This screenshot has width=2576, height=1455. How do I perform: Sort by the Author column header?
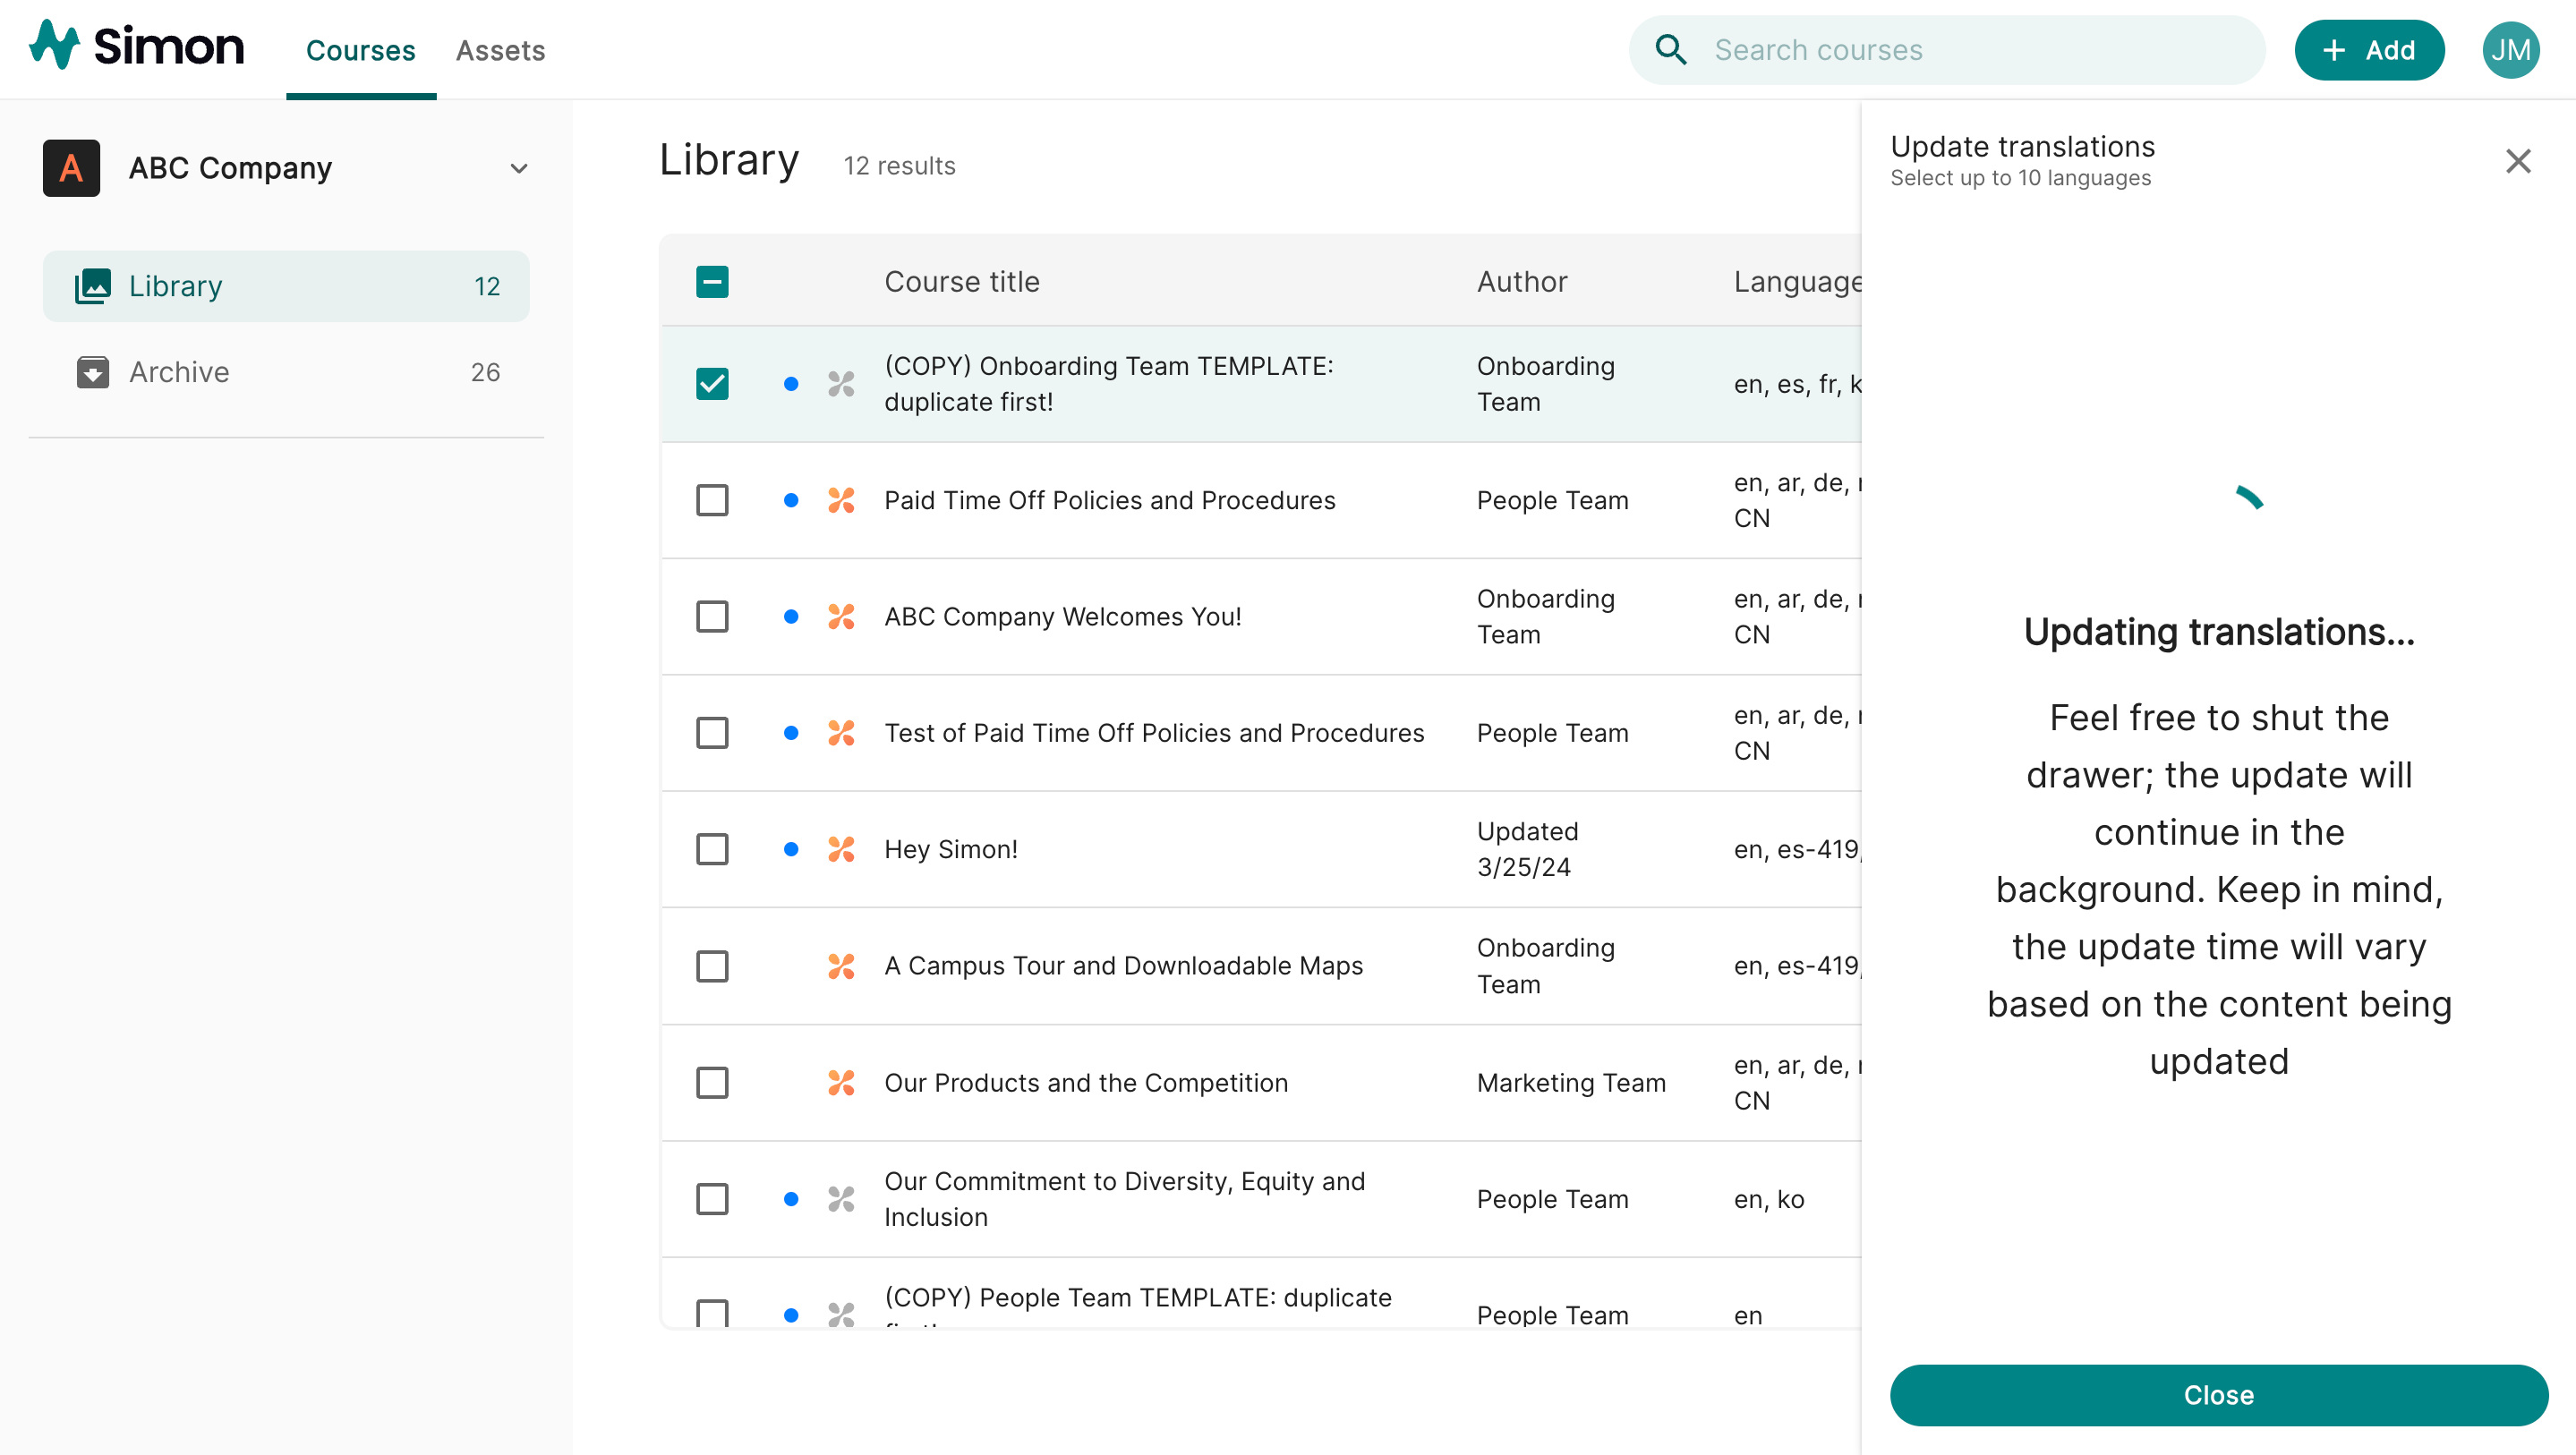tap(1521, 282)
